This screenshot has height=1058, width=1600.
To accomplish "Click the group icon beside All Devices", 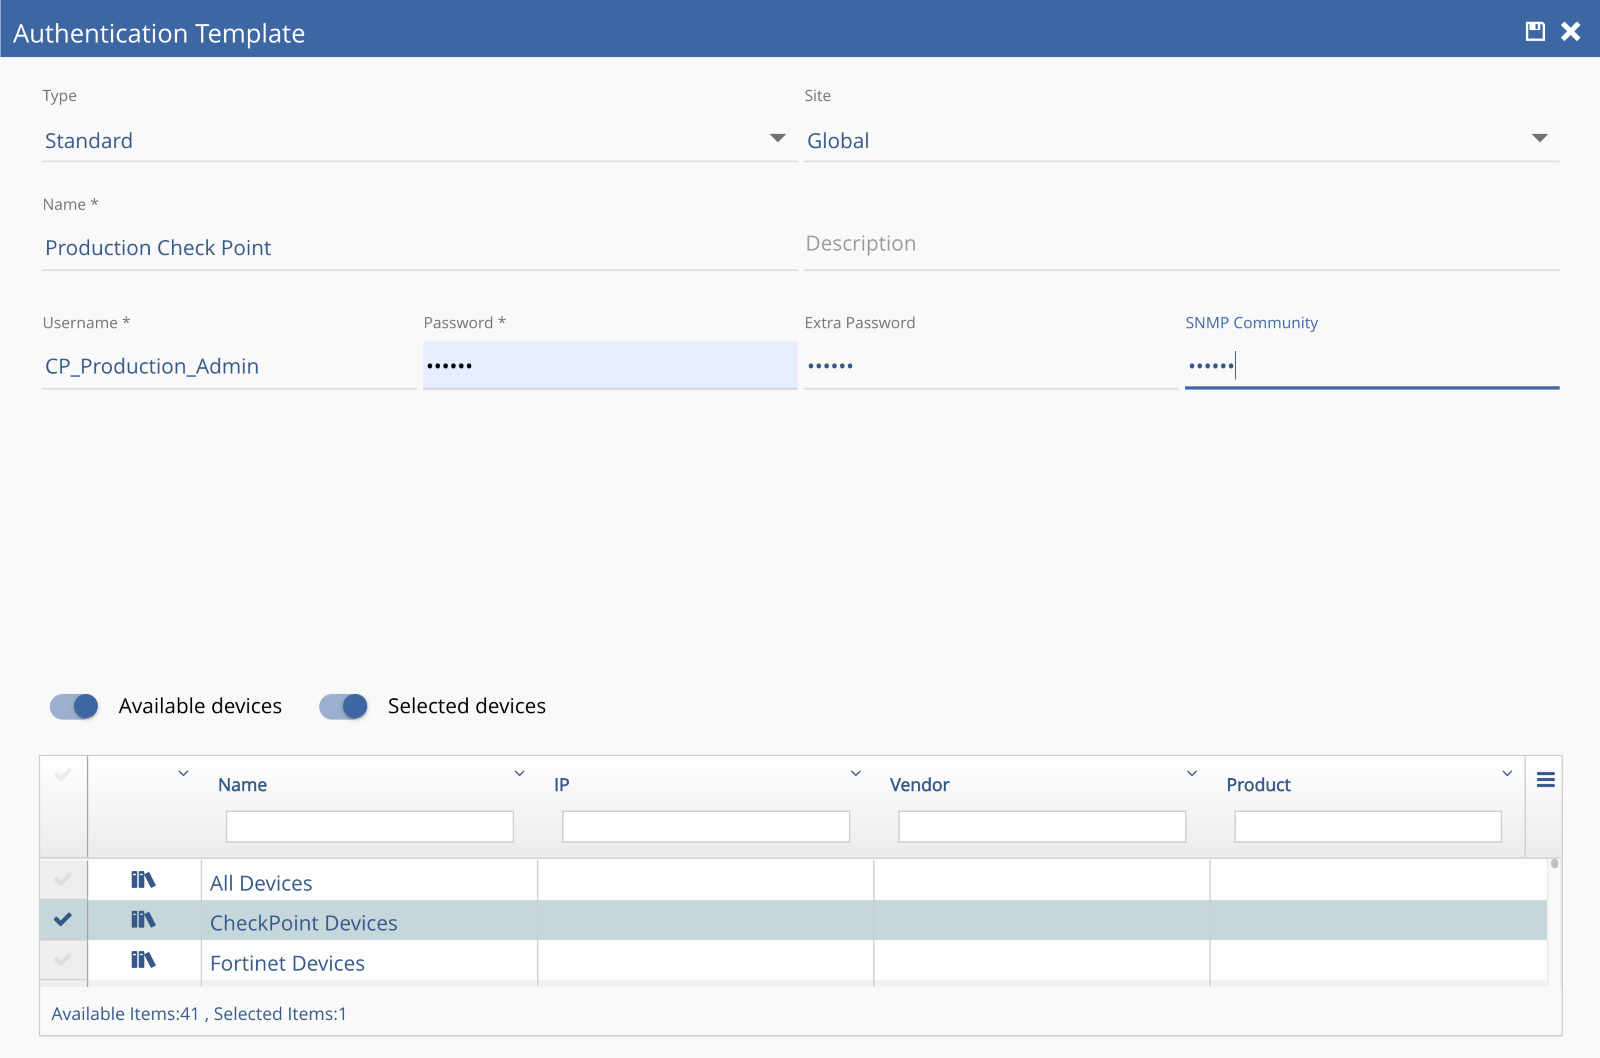I will 143,879.
